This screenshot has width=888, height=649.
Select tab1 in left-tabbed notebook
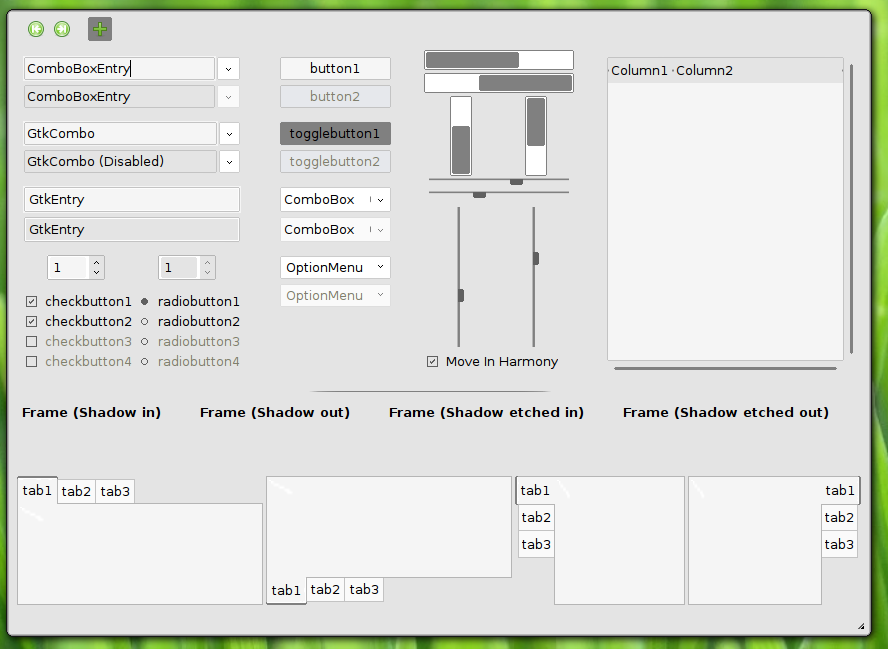pyautogui.click(x=535, y=490)
